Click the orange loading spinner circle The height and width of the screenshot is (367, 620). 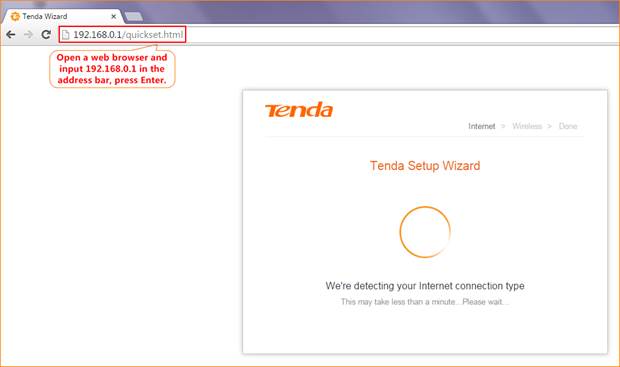click(425, 232)
